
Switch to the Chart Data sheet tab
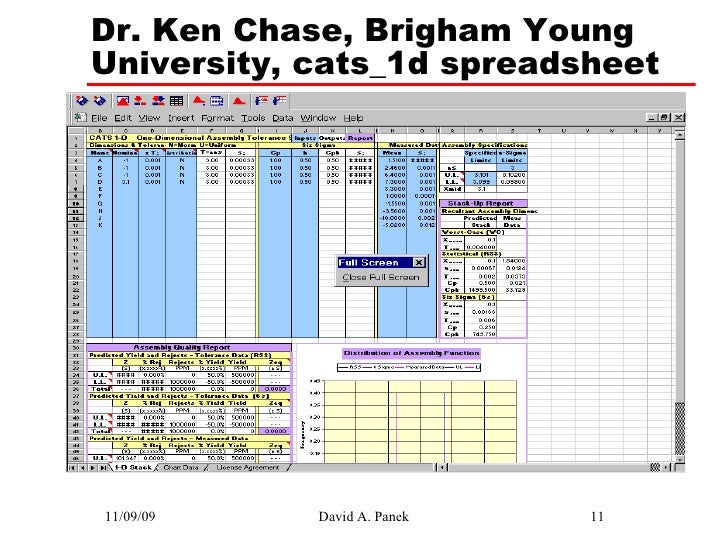(x=181, y=468)
